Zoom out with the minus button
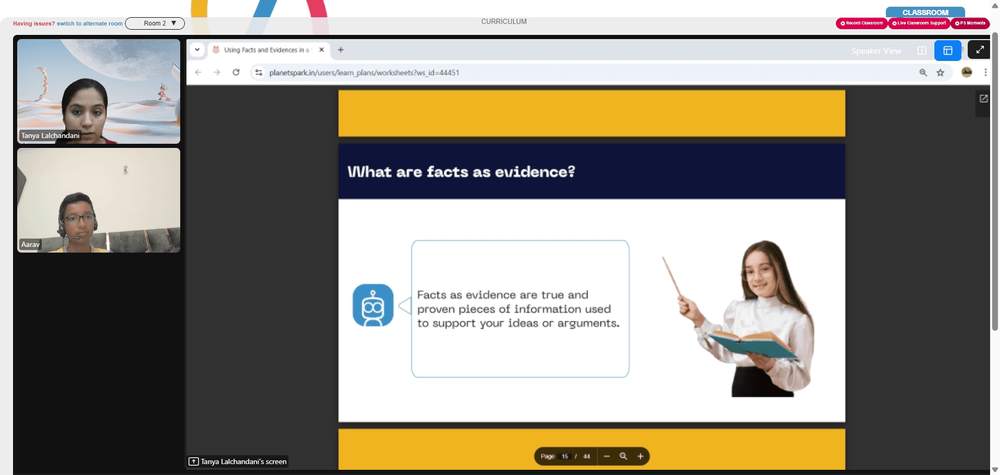Viewport: 1000px width, 475px height. (x=607, y=457)
